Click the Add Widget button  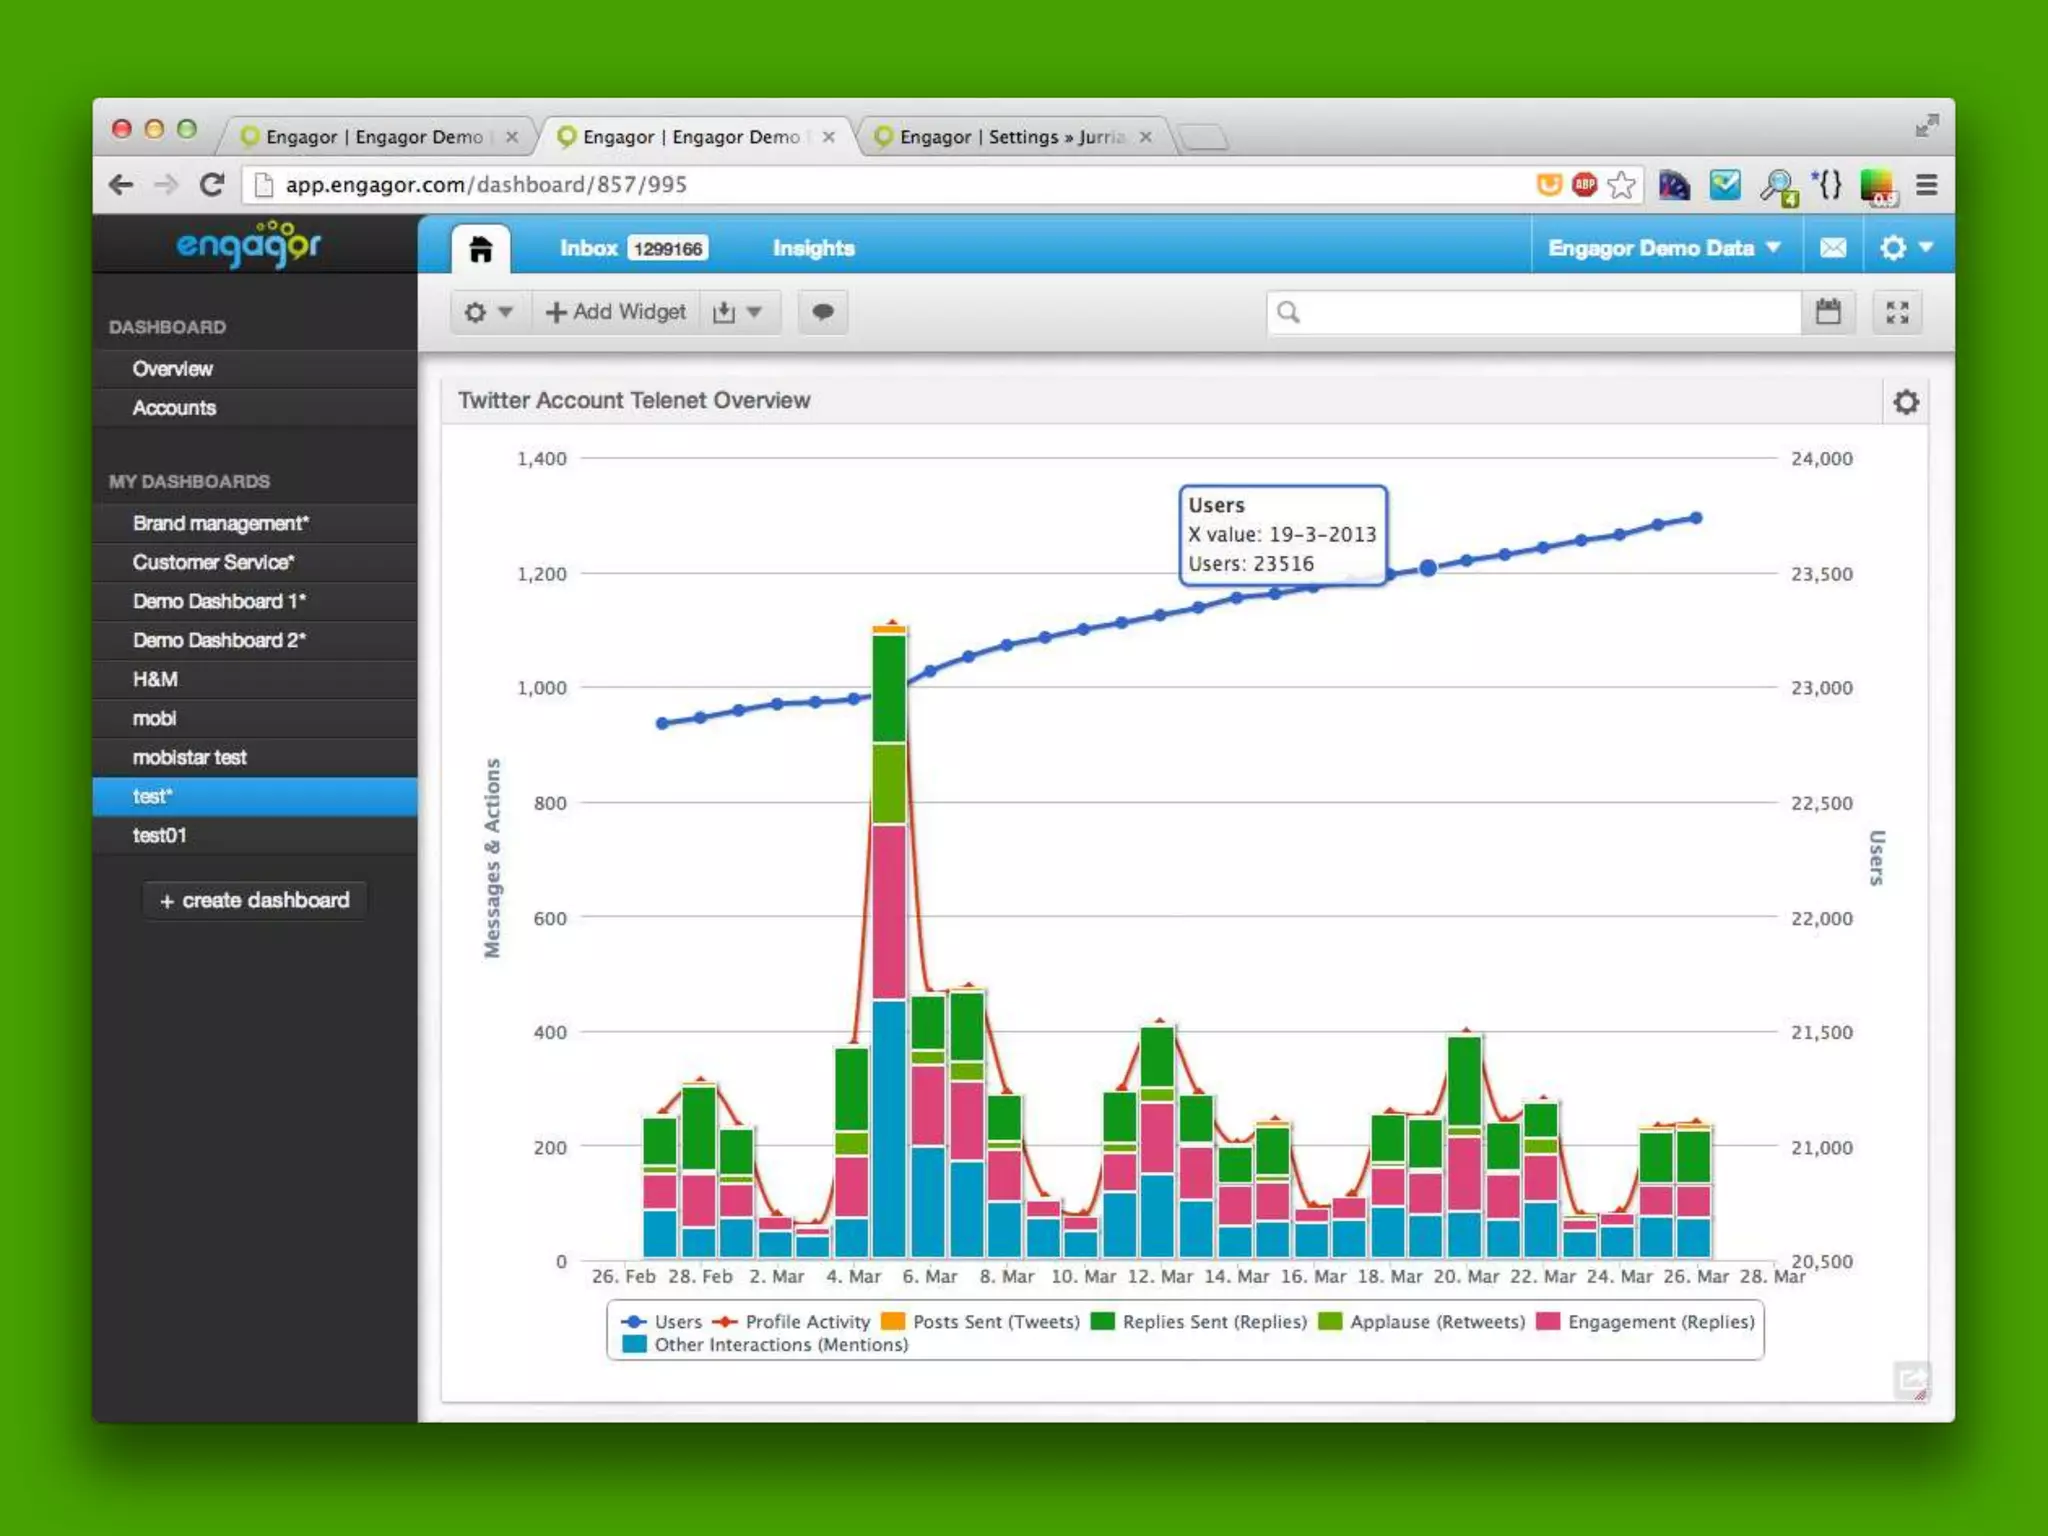[x=616, y=312]
